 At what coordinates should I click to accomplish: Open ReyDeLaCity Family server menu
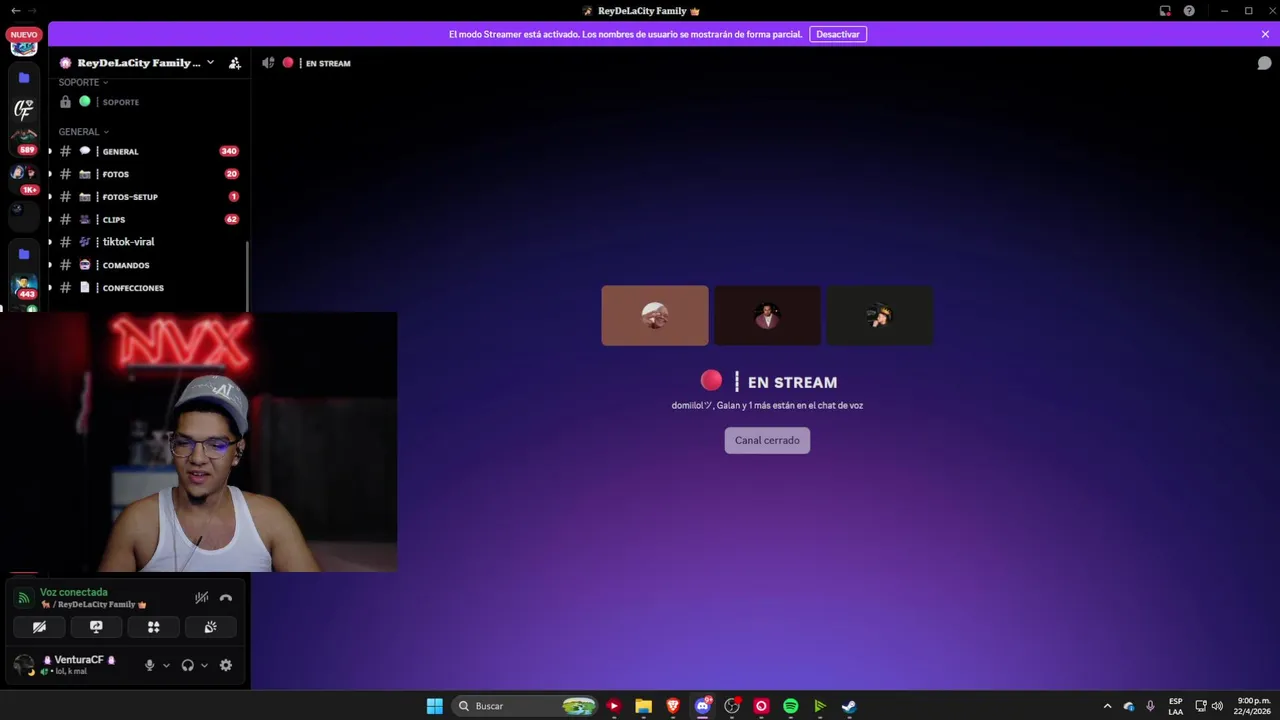[x=136, y=63]
